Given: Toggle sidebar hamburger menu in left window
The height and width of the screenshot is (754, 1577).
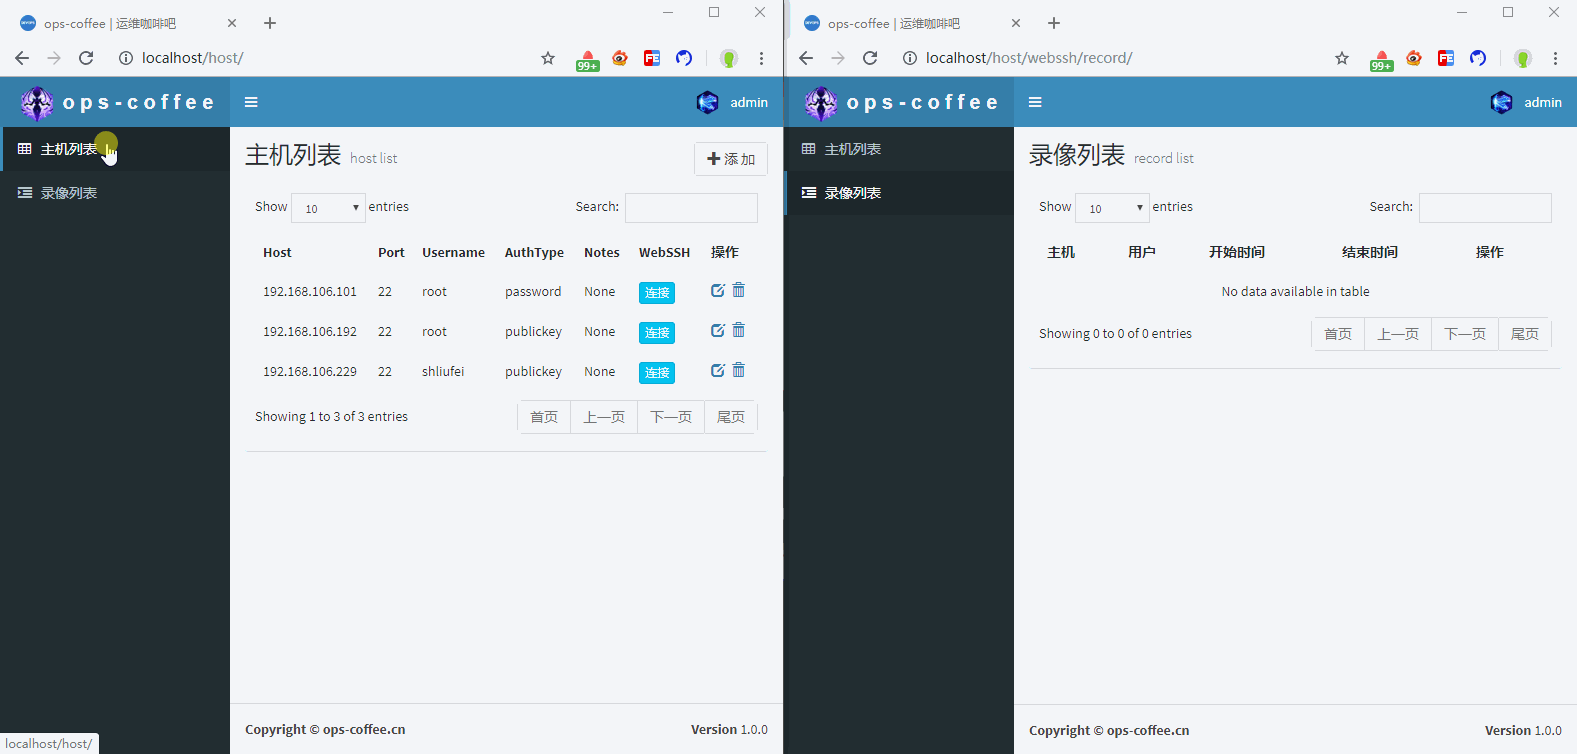Looking at the screenshot, I should pos(251,102).
